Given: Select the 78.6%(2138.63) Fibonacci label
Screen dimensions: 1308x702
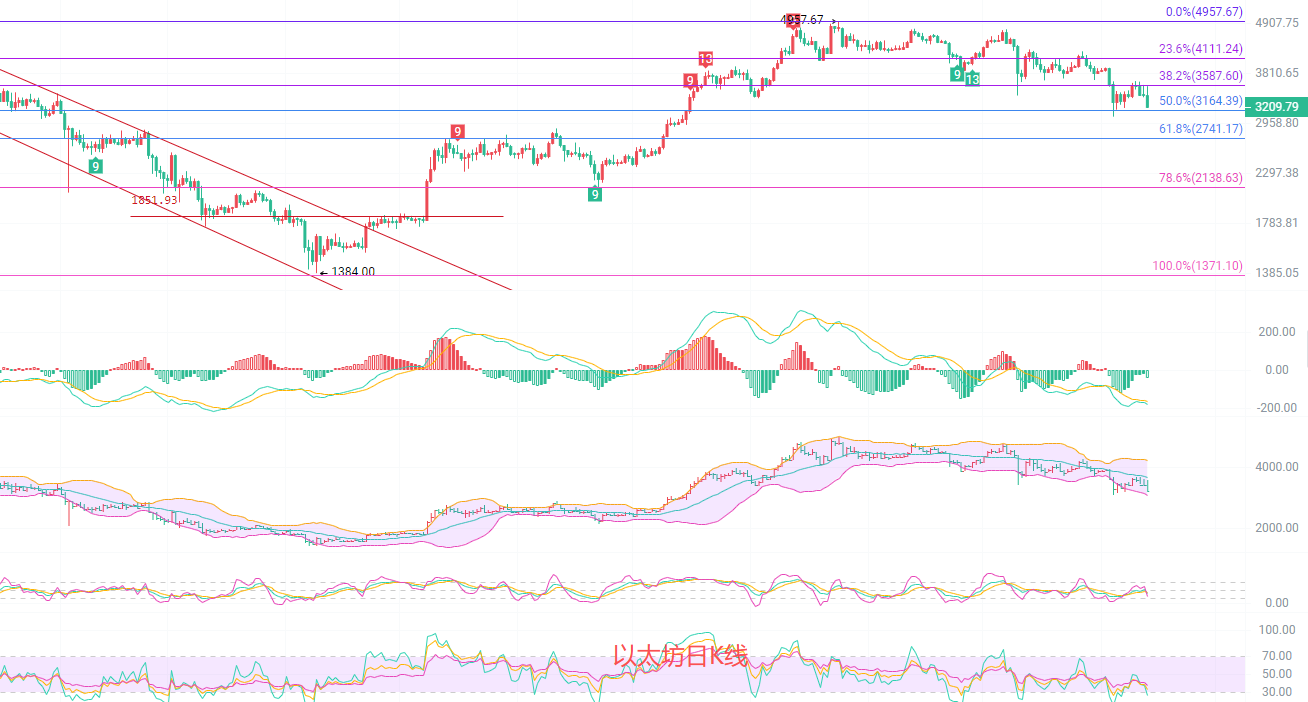Looking at the screenshot, I should (1200, 178).
